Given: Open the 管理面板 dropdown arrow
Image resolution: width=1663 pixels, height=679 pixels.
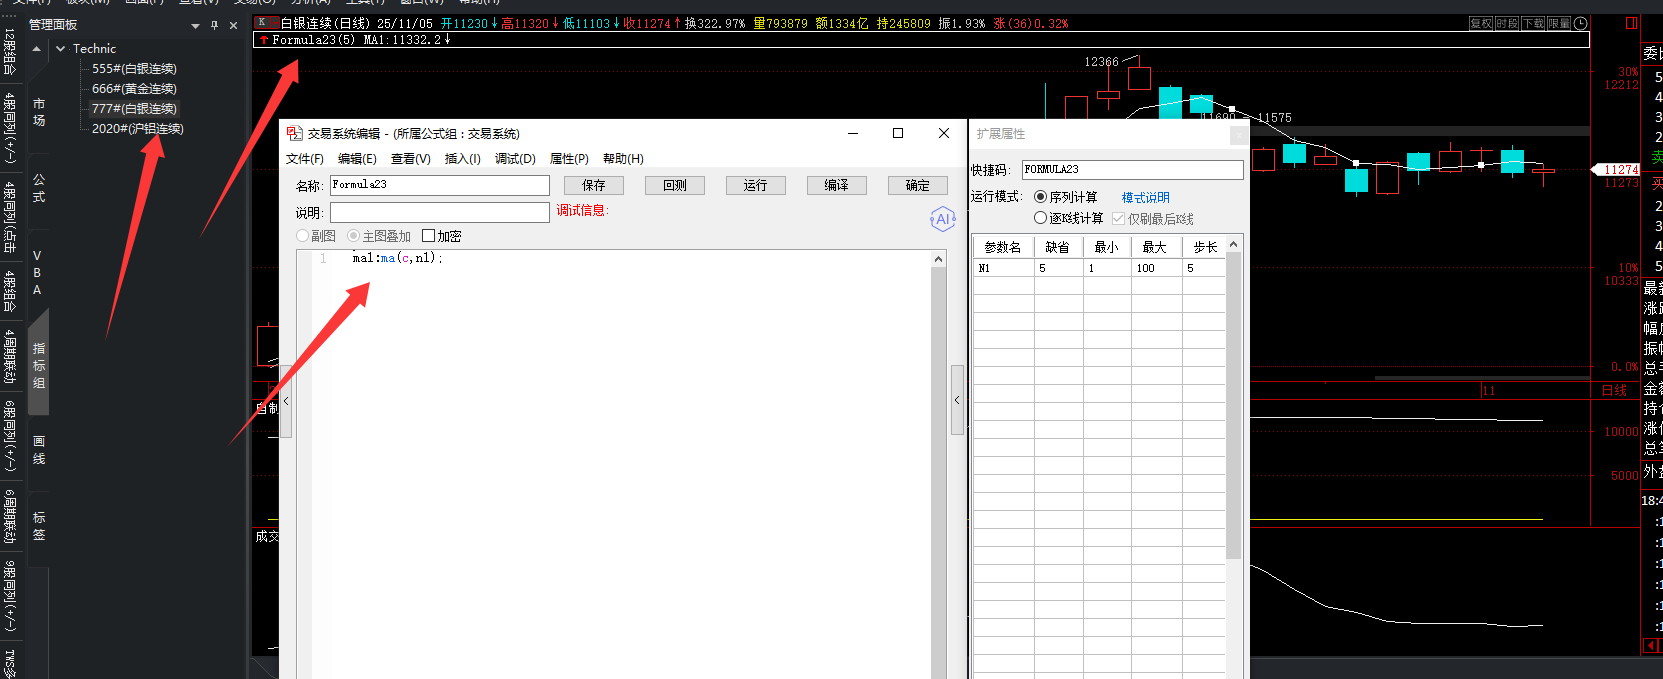Looking at the screenshot, I should coord(195,26).
